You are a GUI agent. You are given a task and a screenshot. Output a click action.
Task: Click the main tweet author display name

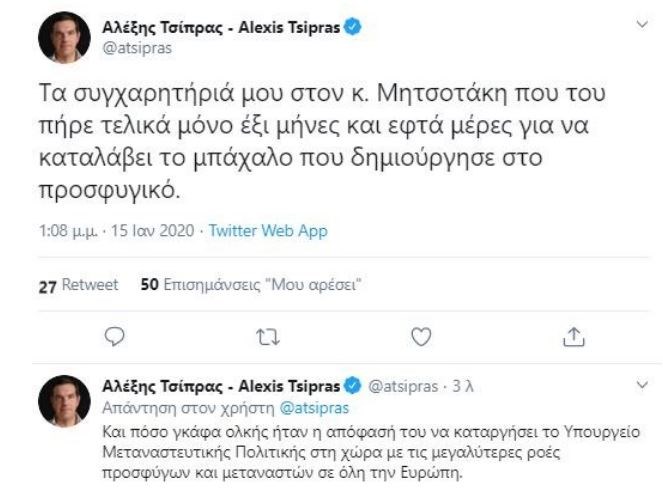coord(221,27)
